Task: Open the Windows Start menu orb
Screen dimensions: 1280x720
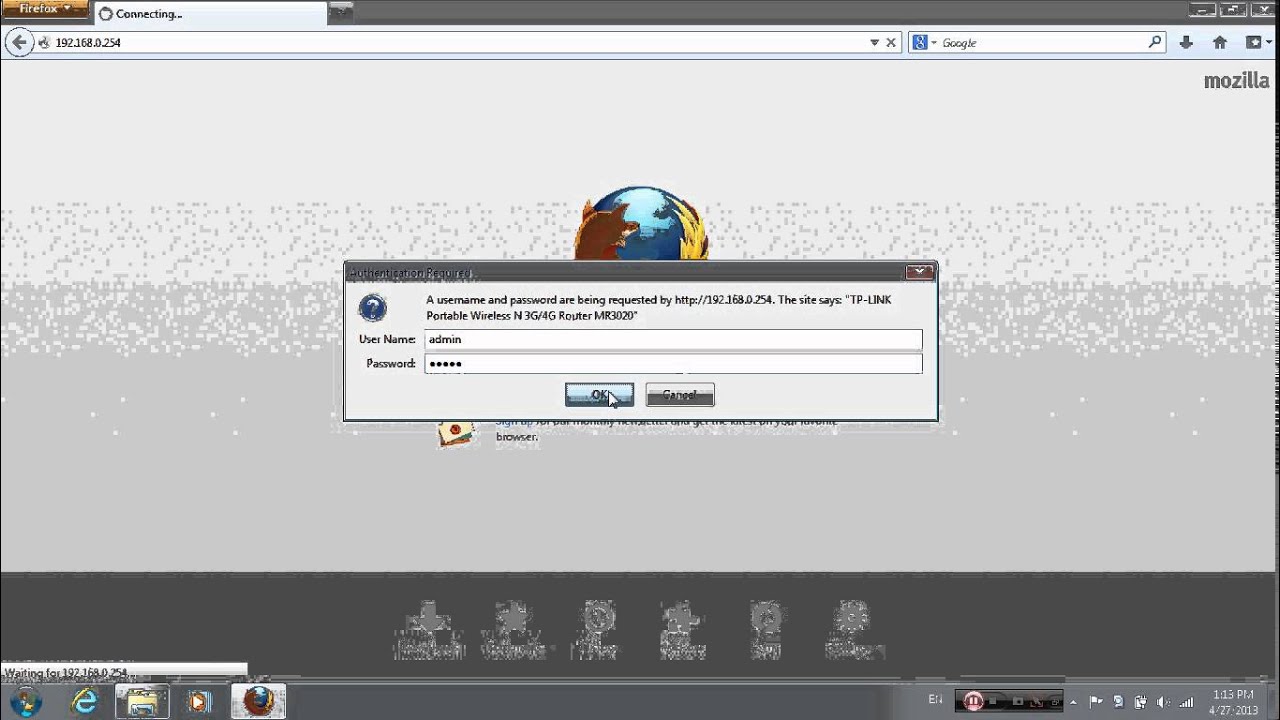Action: (26, 700)
